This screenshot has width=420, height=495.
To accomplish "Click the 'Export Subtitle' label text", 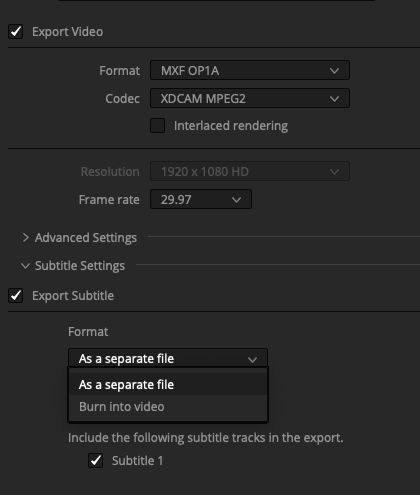I will tap(73, 296).
